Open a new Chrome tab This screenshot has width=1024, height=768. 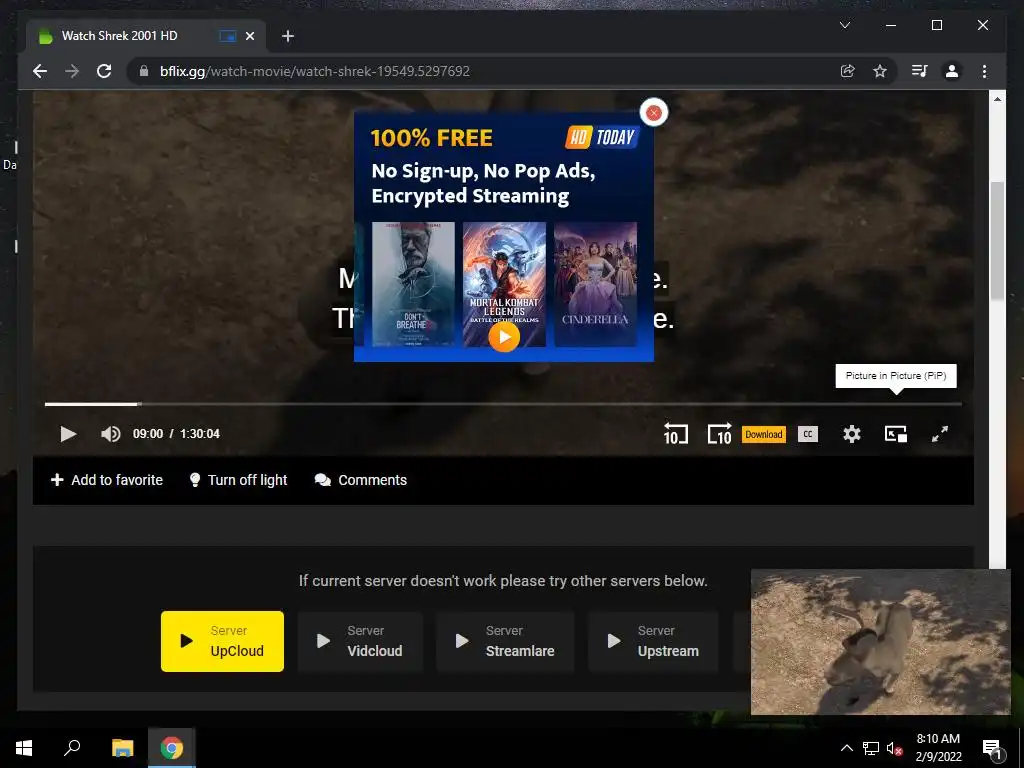[288, 36]
